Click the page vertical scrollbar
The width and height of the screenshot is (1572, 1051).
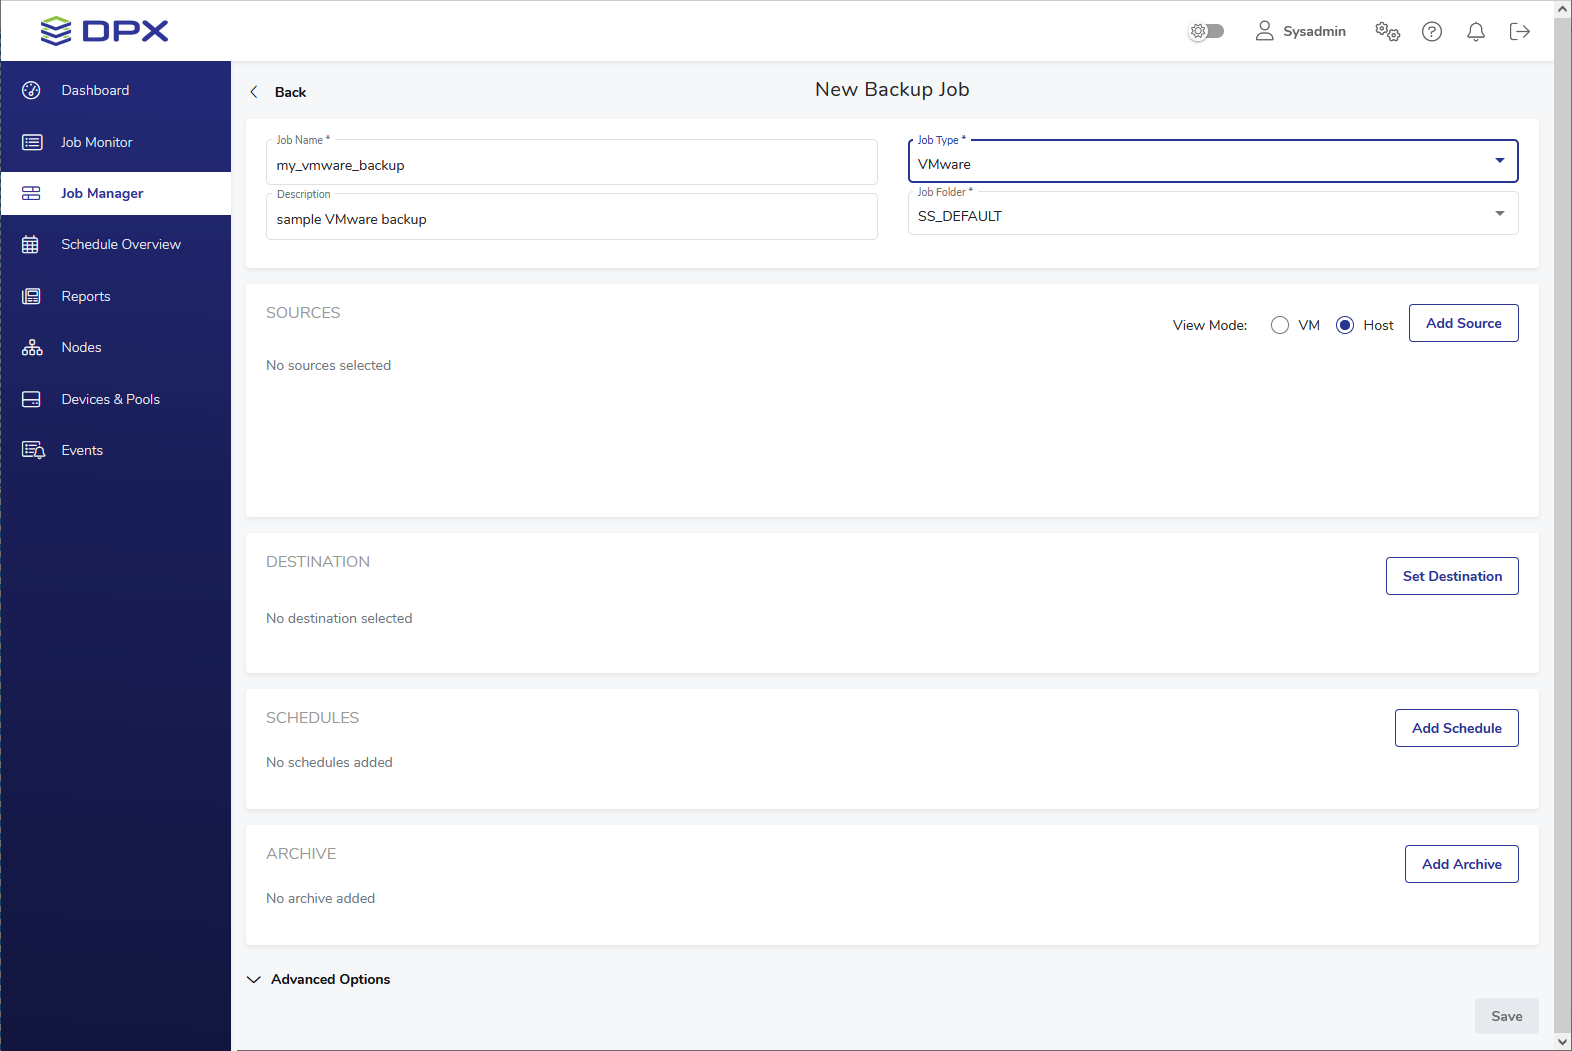tap(1562, 500)
